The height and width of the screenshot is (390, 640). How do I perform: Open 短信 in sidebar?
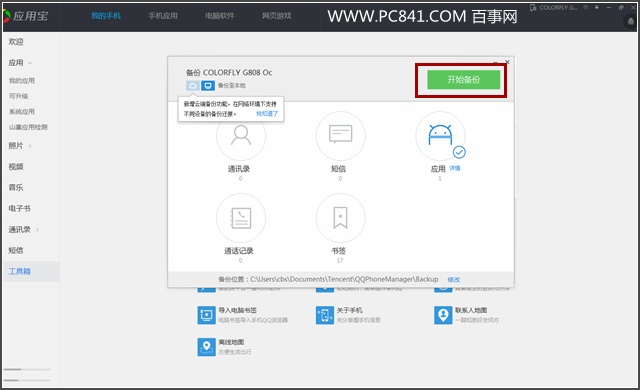point(16,250)
